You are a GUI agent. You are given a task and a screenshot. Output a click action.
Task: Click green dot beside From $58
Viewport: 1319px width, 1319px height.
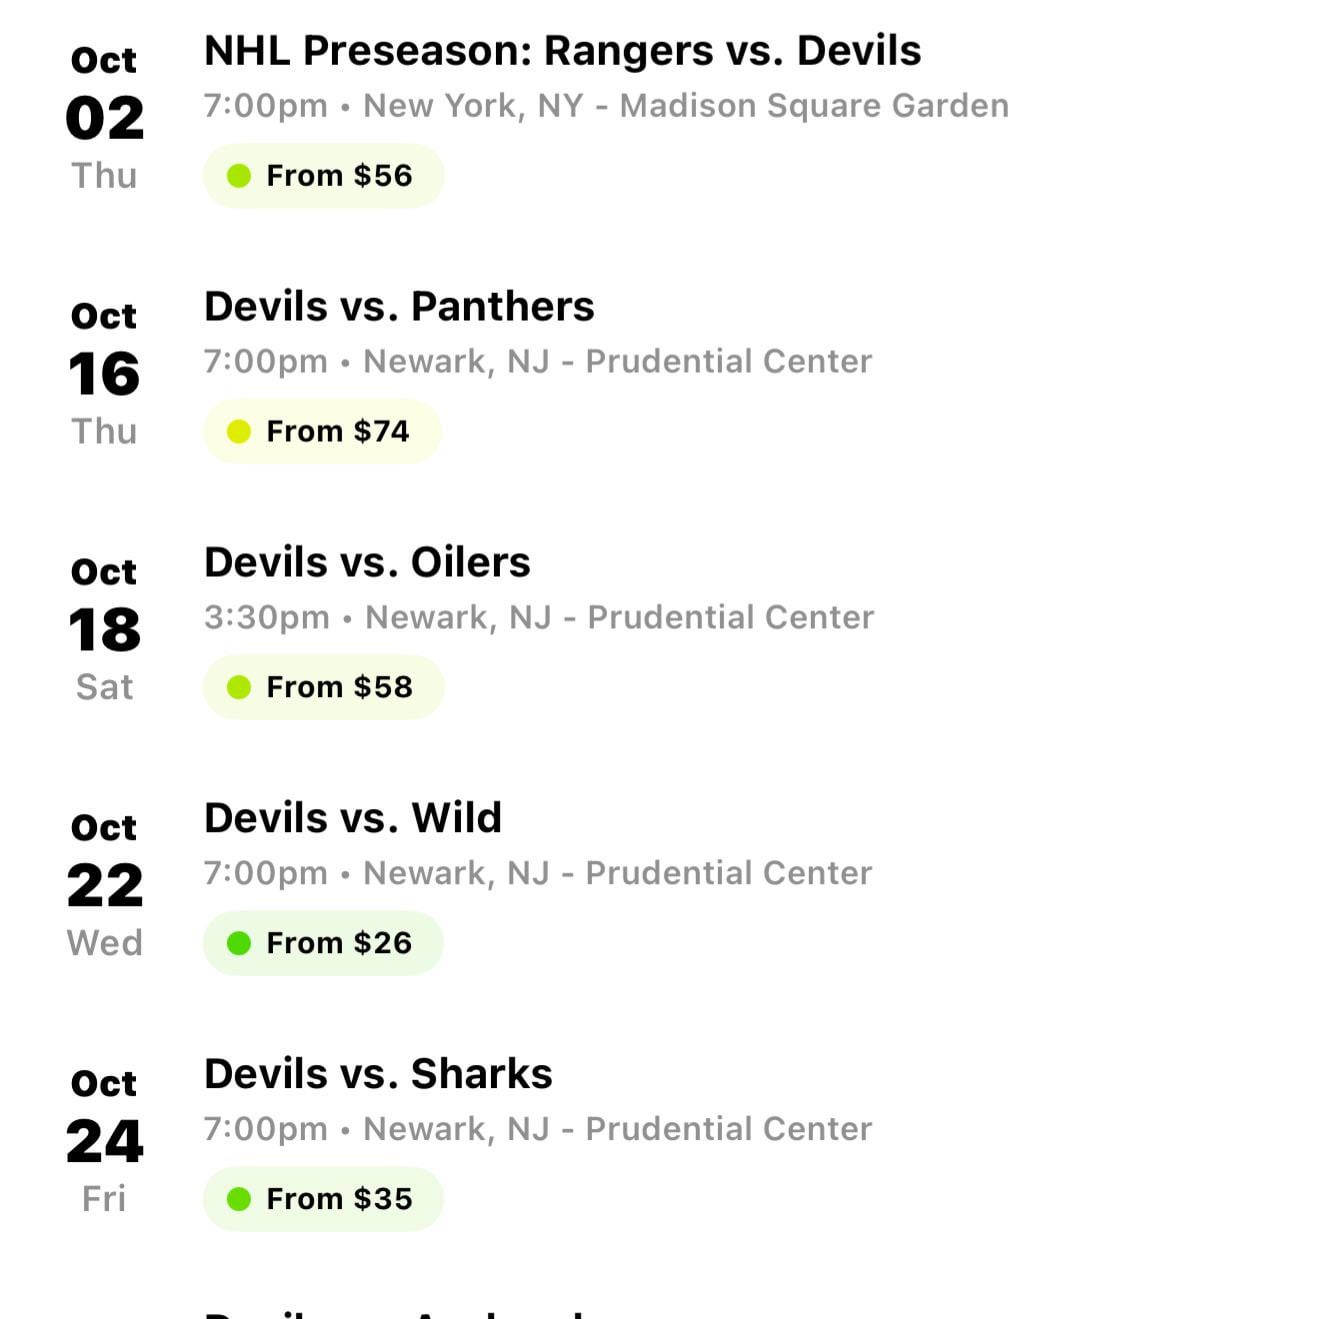coord(239,688)
